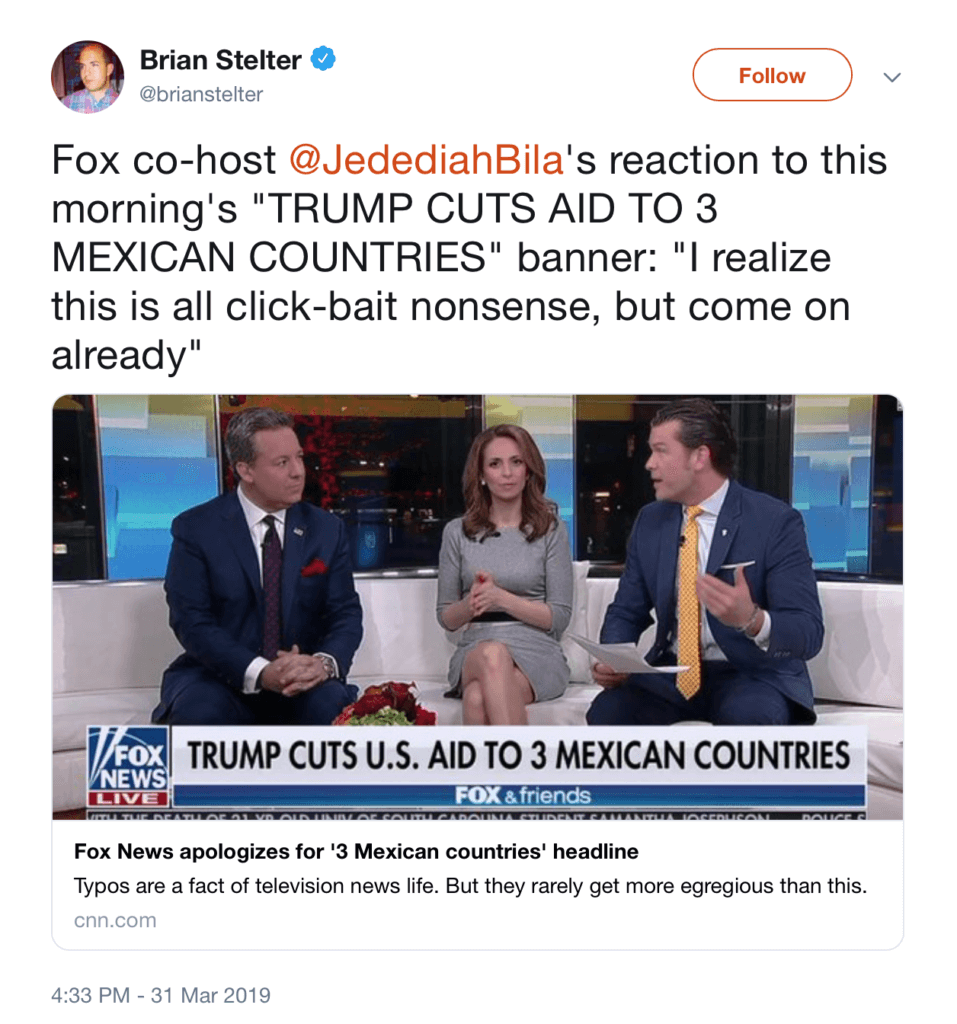Open Brian Stelter's profile avatar
This screenshot has height=1024, width=957.
pyautogui.click(x=88, y=77)
